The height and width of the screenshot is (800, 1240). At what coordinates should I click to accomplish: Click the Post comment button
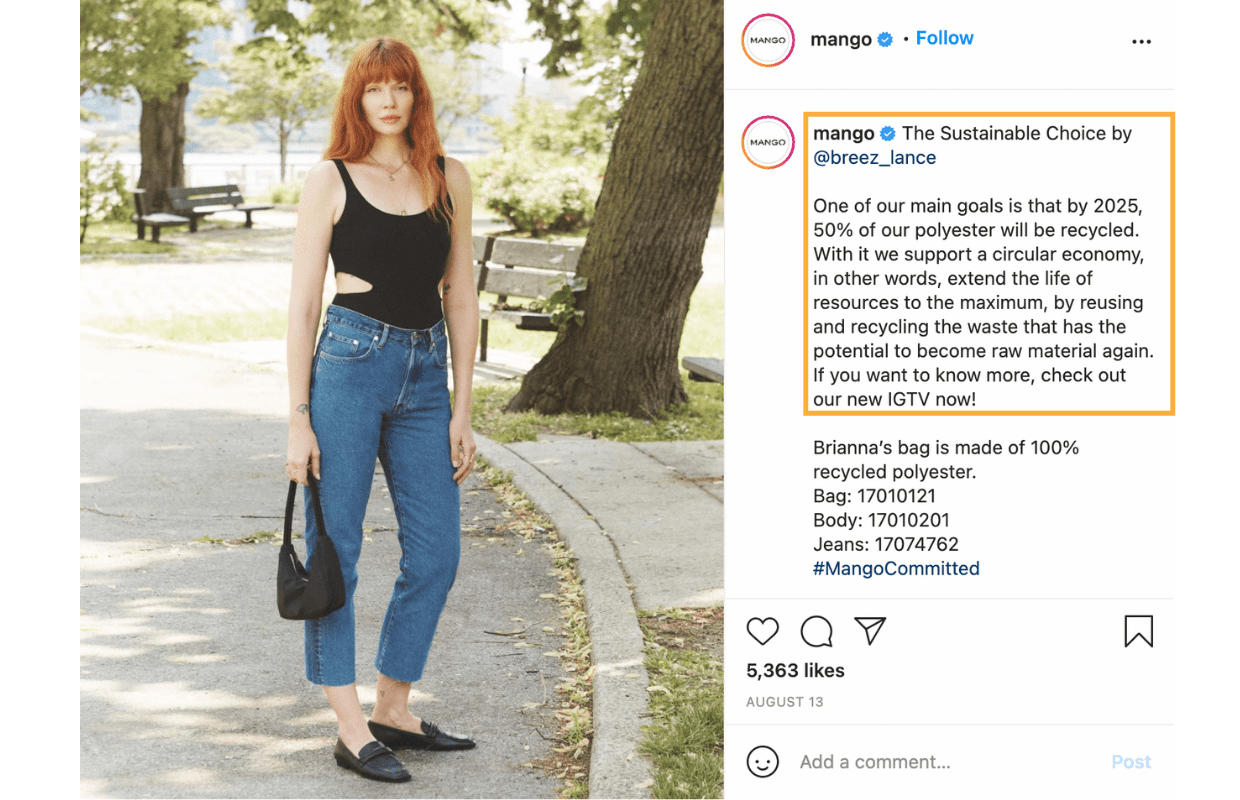coord(1131,762)
